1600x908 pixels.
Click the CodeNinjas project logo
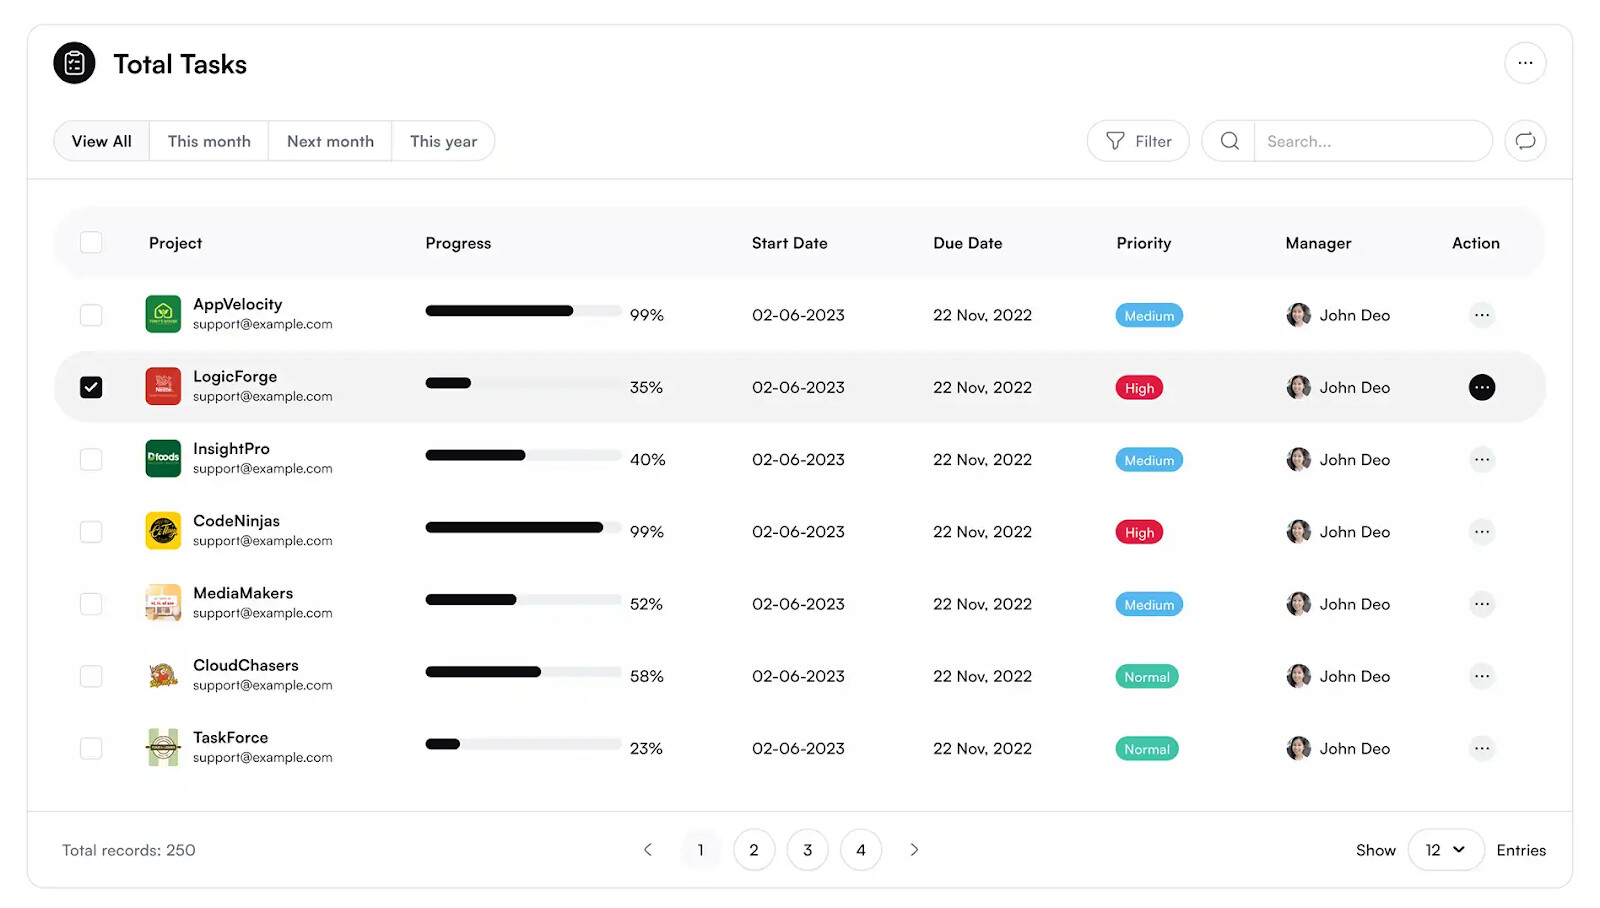(x=163, y=531)
